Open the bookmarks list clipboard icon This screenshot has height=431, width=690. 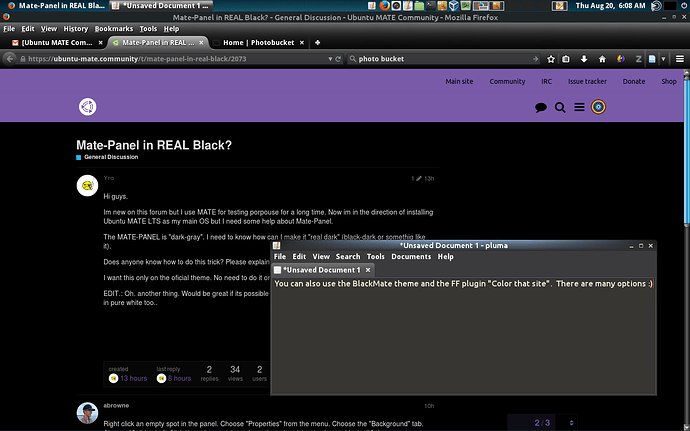[x=566, y=59]
